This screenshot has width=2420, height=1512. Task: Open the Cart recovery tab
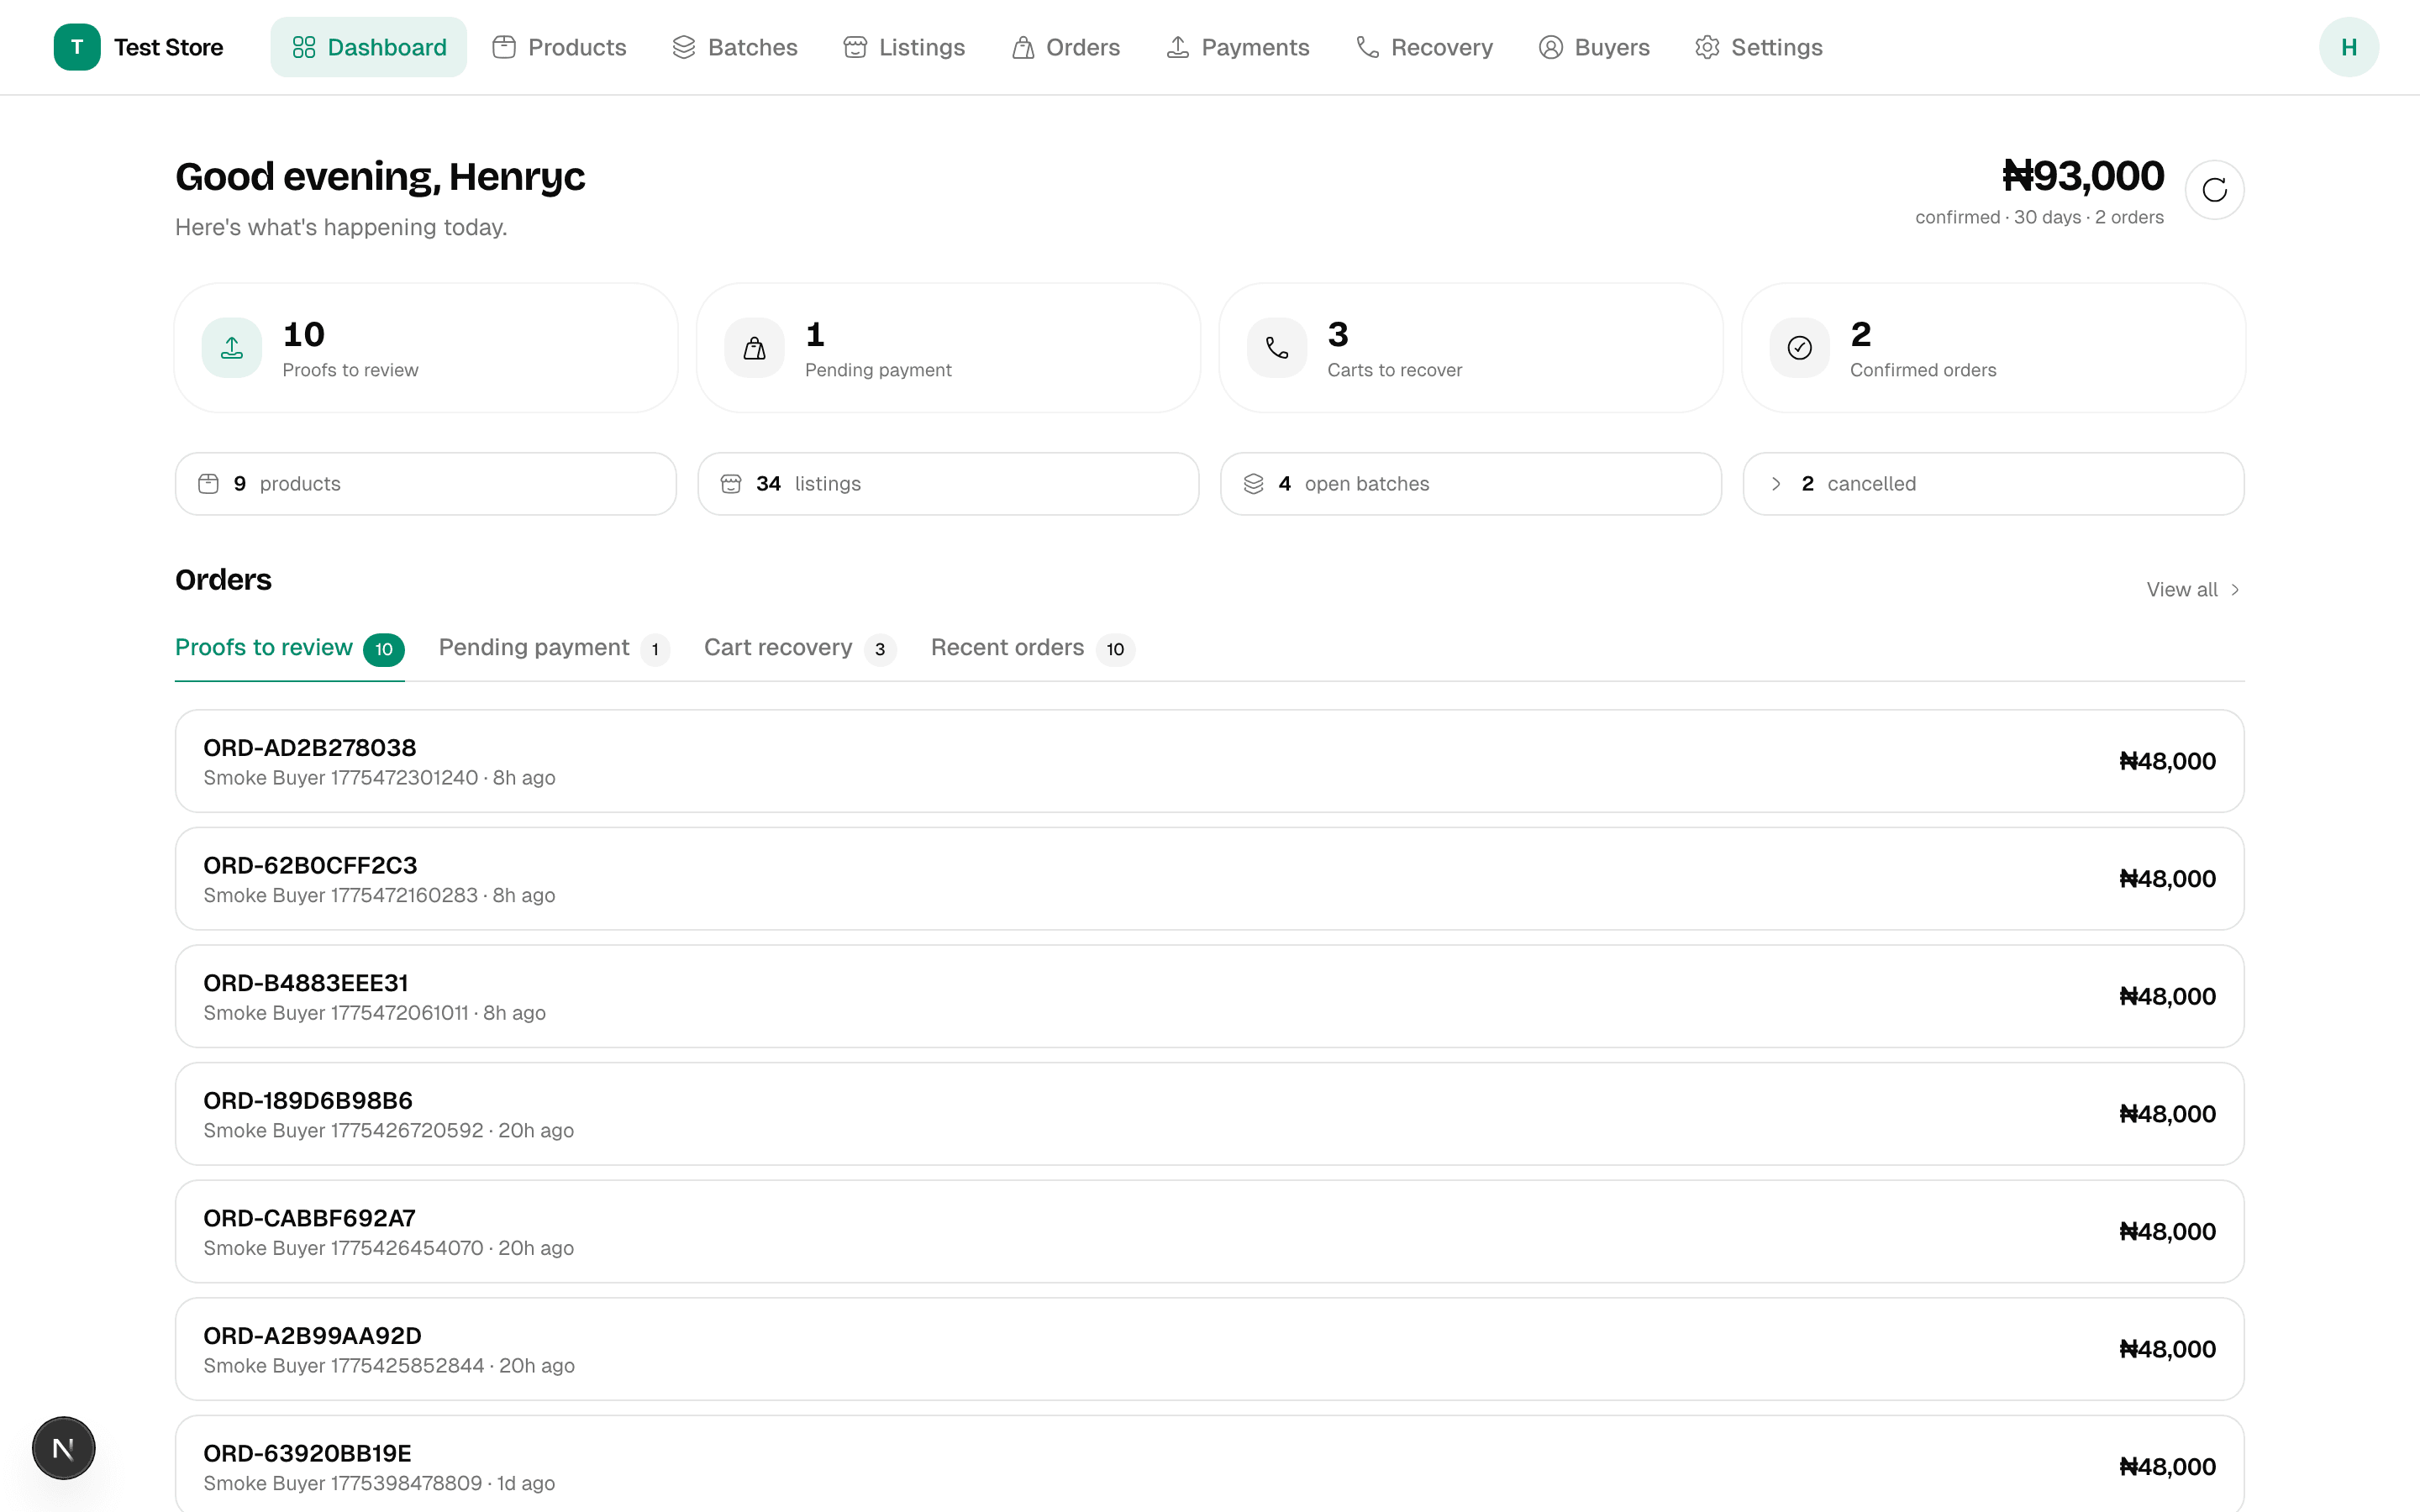[778, 647]
